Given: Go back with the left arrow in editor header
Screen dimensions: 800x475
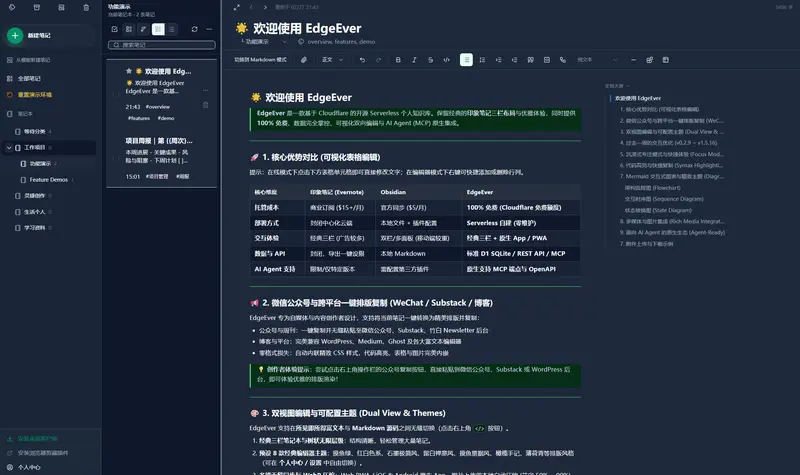Looking at the screenshot, I should (251, 7).
